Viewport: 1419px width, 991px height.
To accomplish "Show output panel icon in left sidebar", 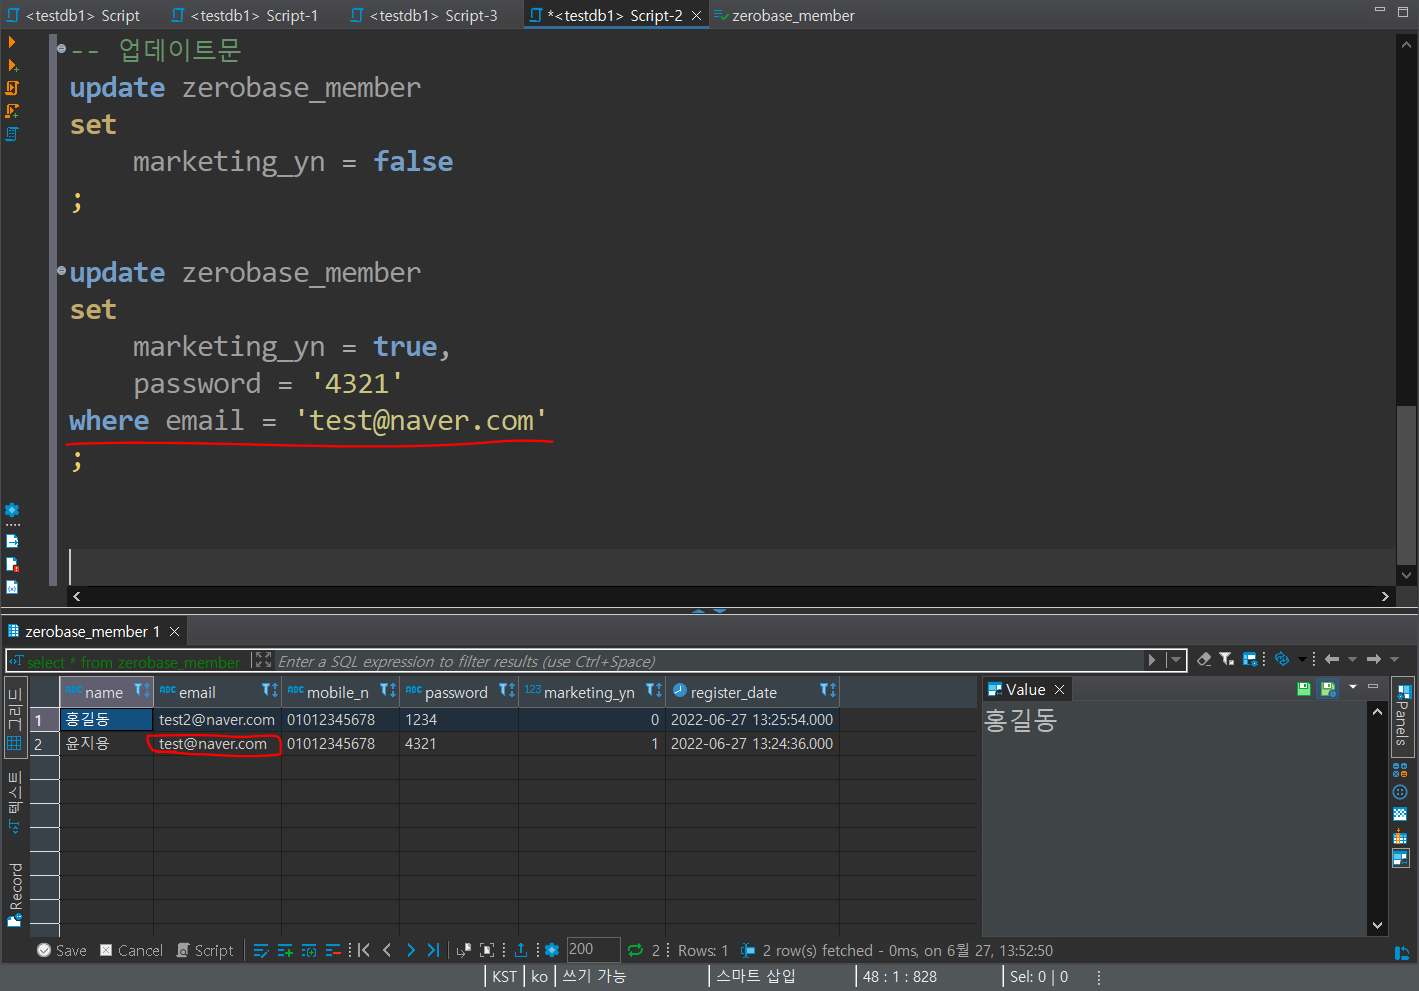I will pyautogui.click(x=12, y=541).
